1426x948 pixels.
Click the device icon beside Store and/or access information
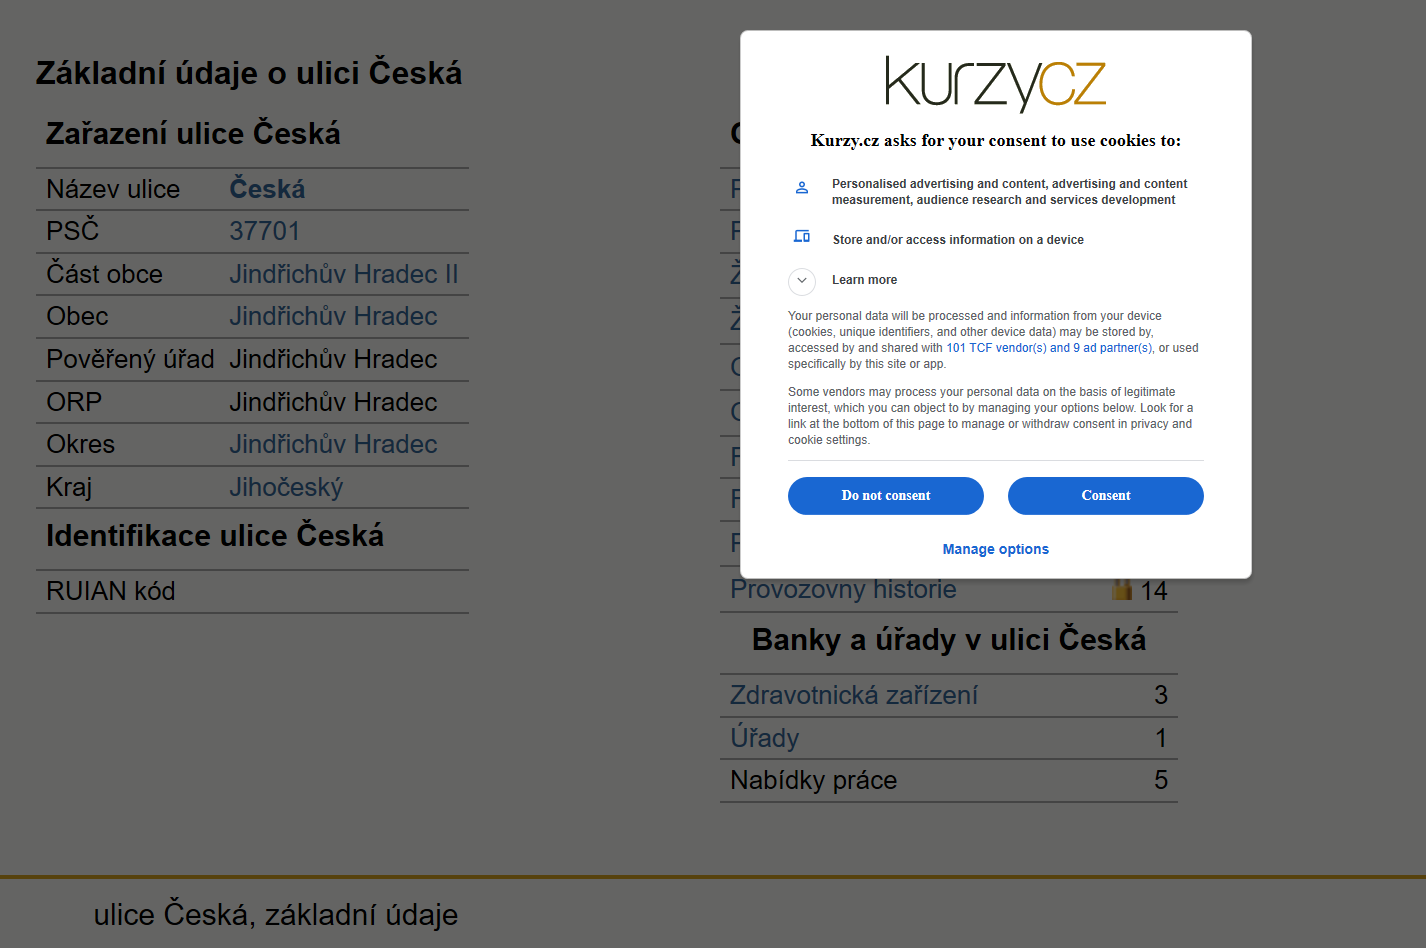(802, 237)
